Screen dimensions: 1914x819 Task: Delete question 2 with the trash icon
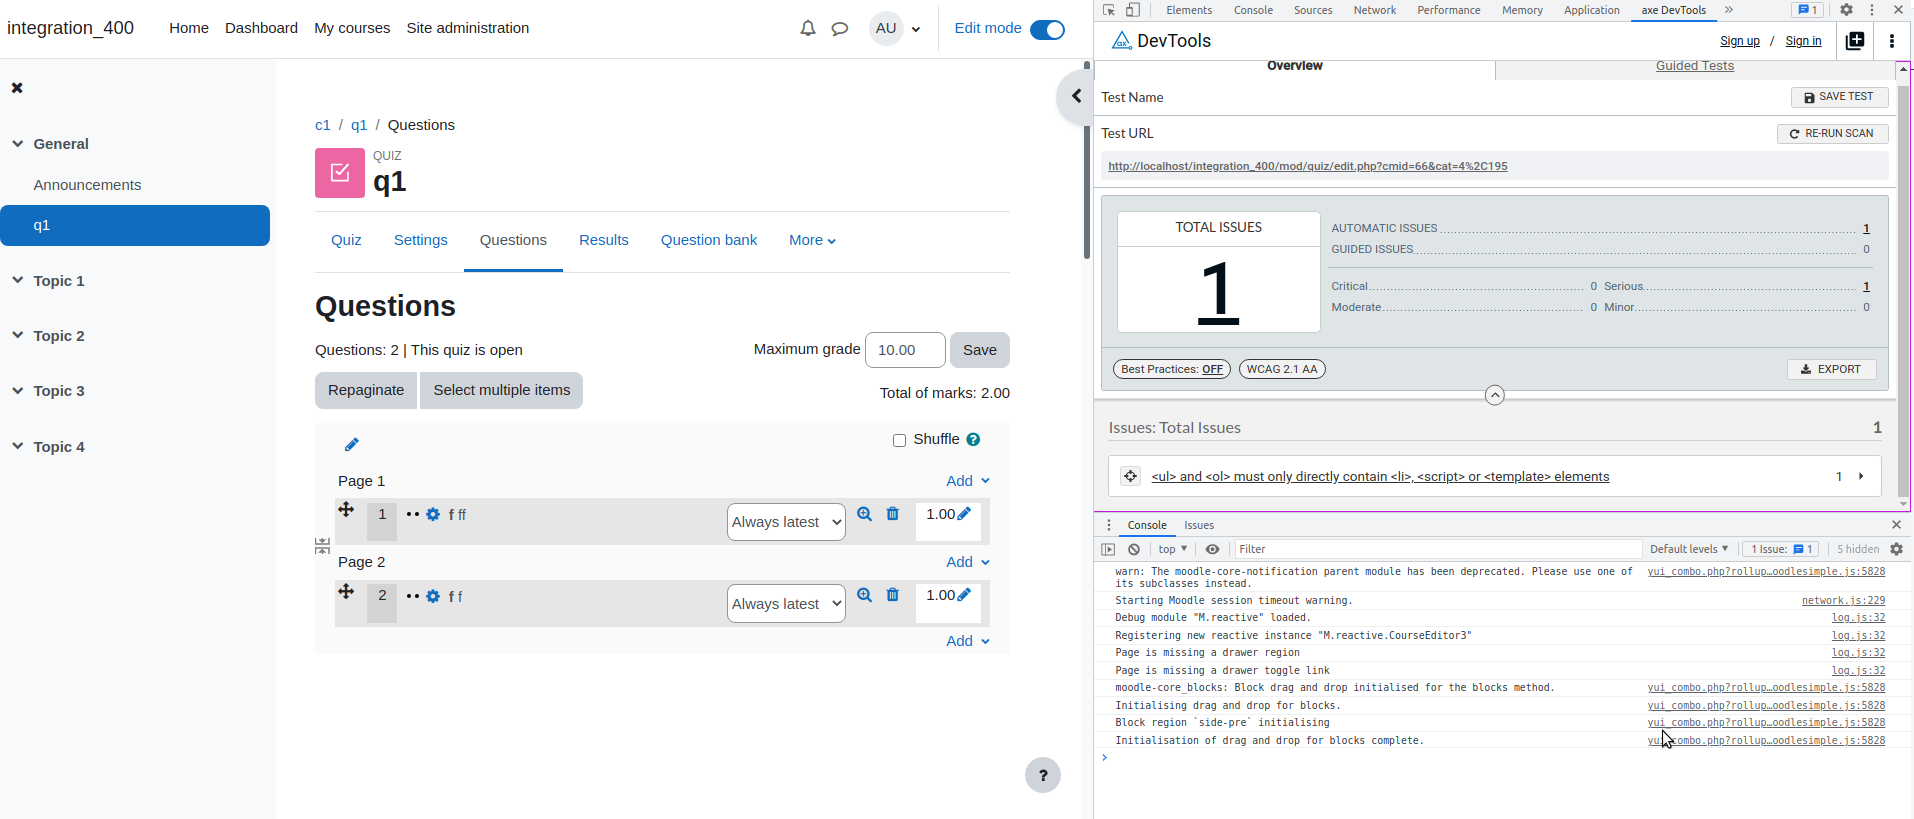(x=893, y=595)
